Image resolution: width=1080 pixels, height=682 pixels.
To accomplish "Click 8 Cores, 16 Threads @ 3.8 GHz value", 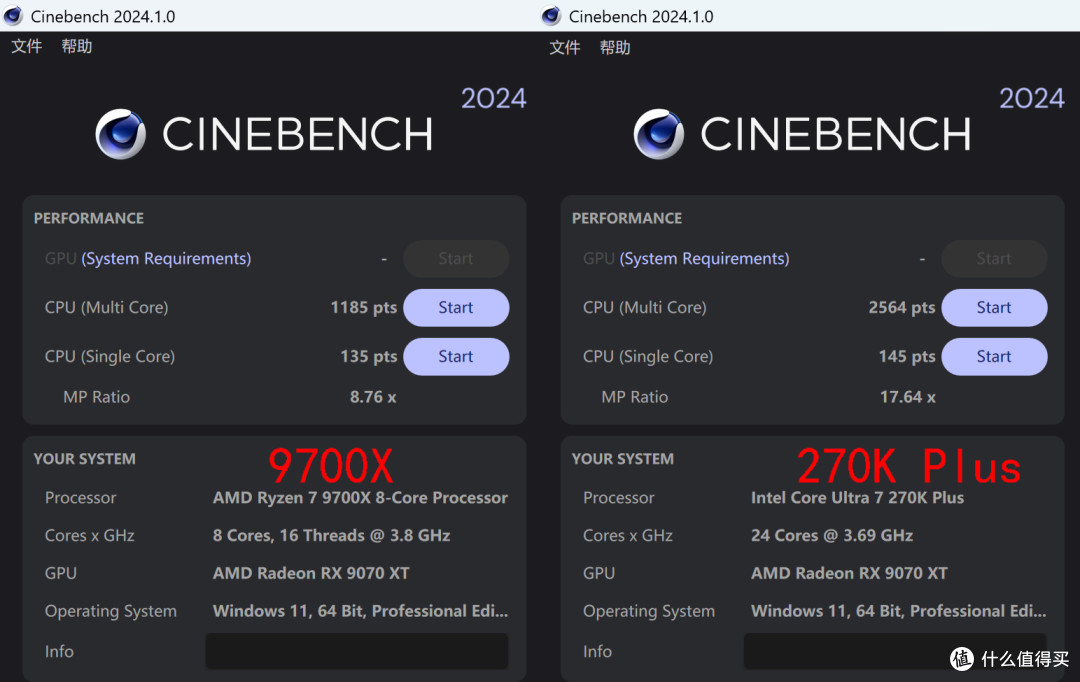I will click(331, 535).
